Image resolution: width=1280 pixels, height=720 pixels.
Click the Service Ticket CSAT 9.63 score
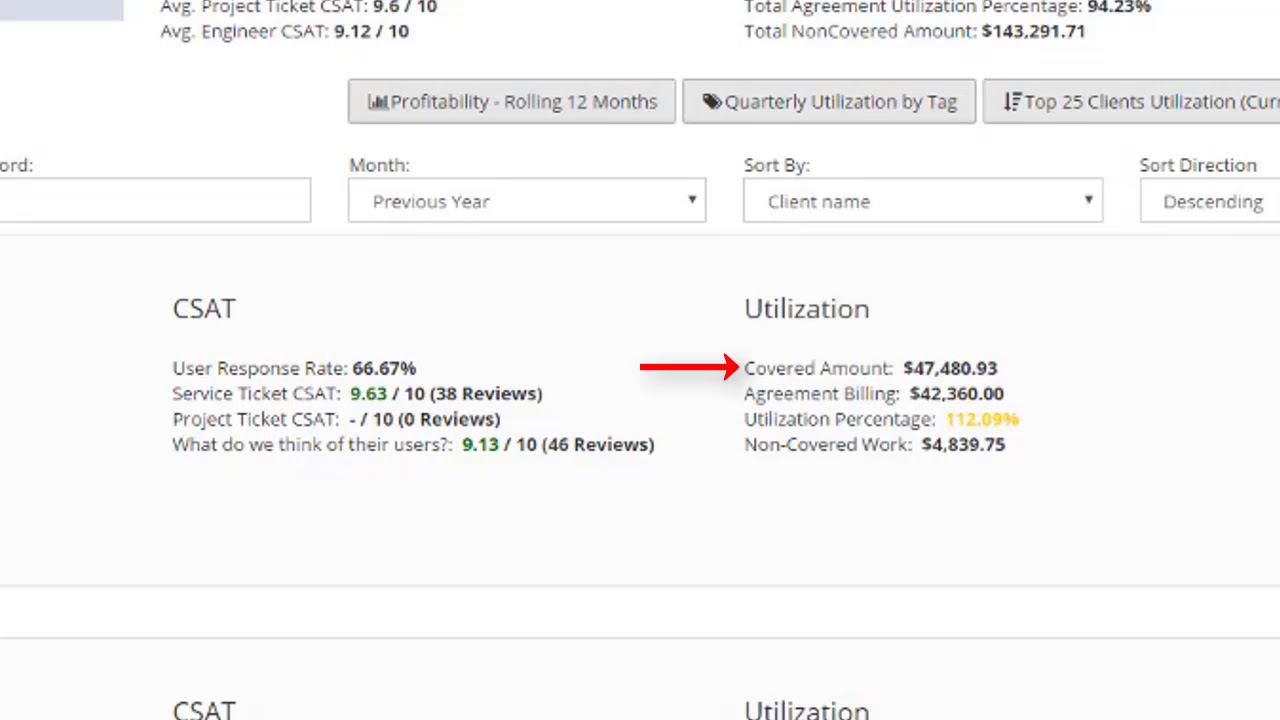coord(368,394)
